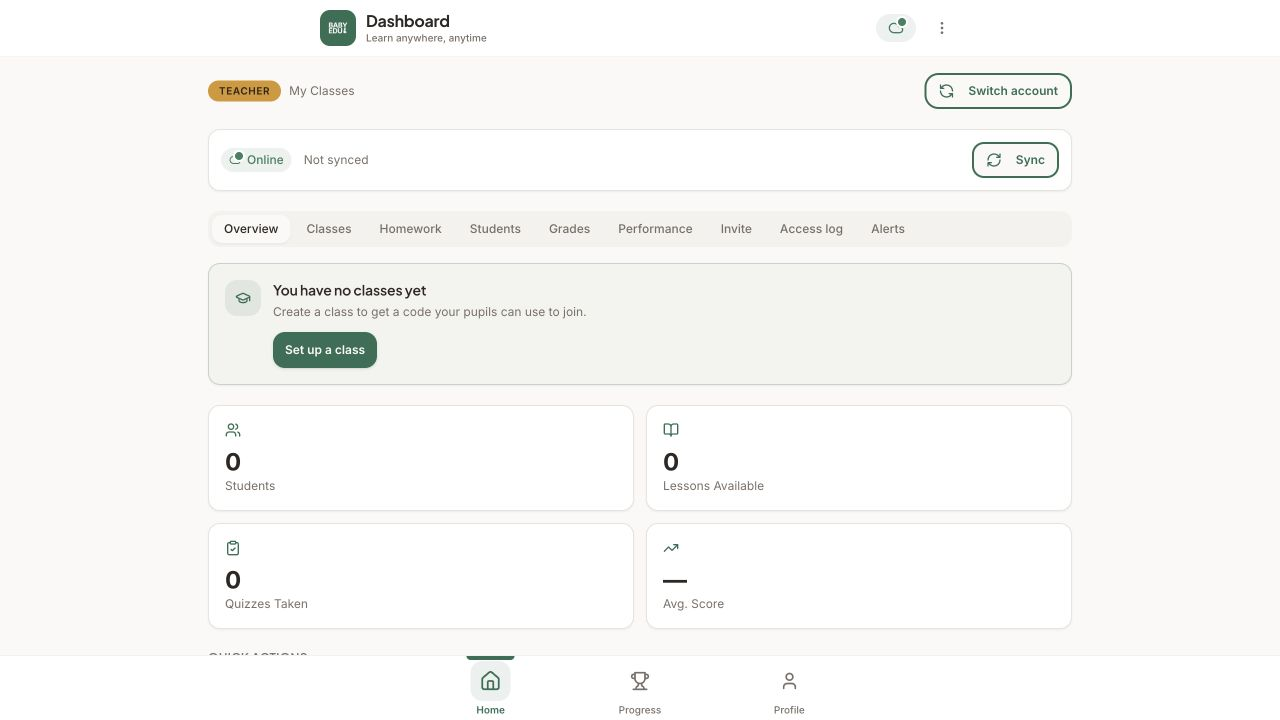Screen dimensions: 1280x720
Task: Click the Avg. Score trend icon
Action: click(x=671, y=548)
